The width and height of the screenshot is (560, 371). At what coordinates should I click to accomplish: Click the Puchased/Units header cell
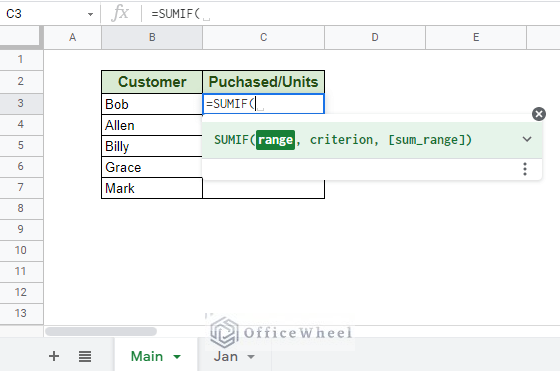(x=264, y=82)
